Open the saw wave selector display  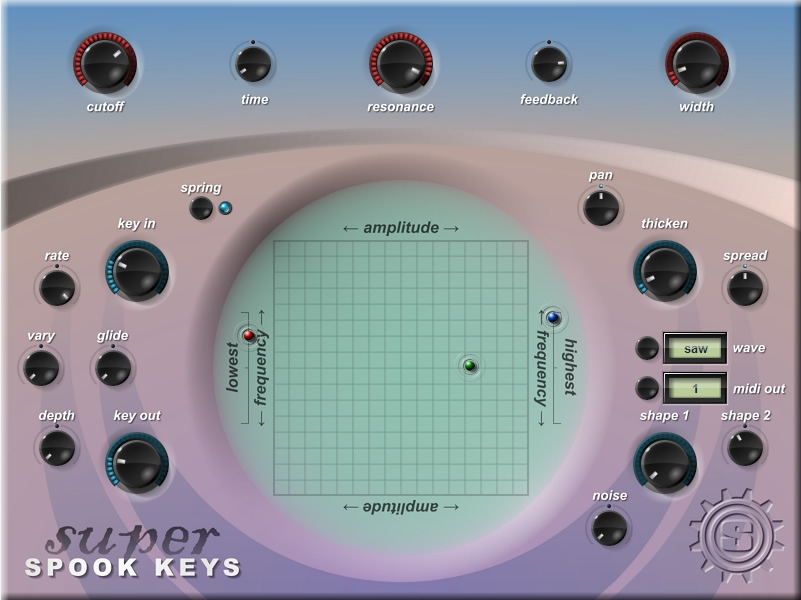tap(694, 349)
